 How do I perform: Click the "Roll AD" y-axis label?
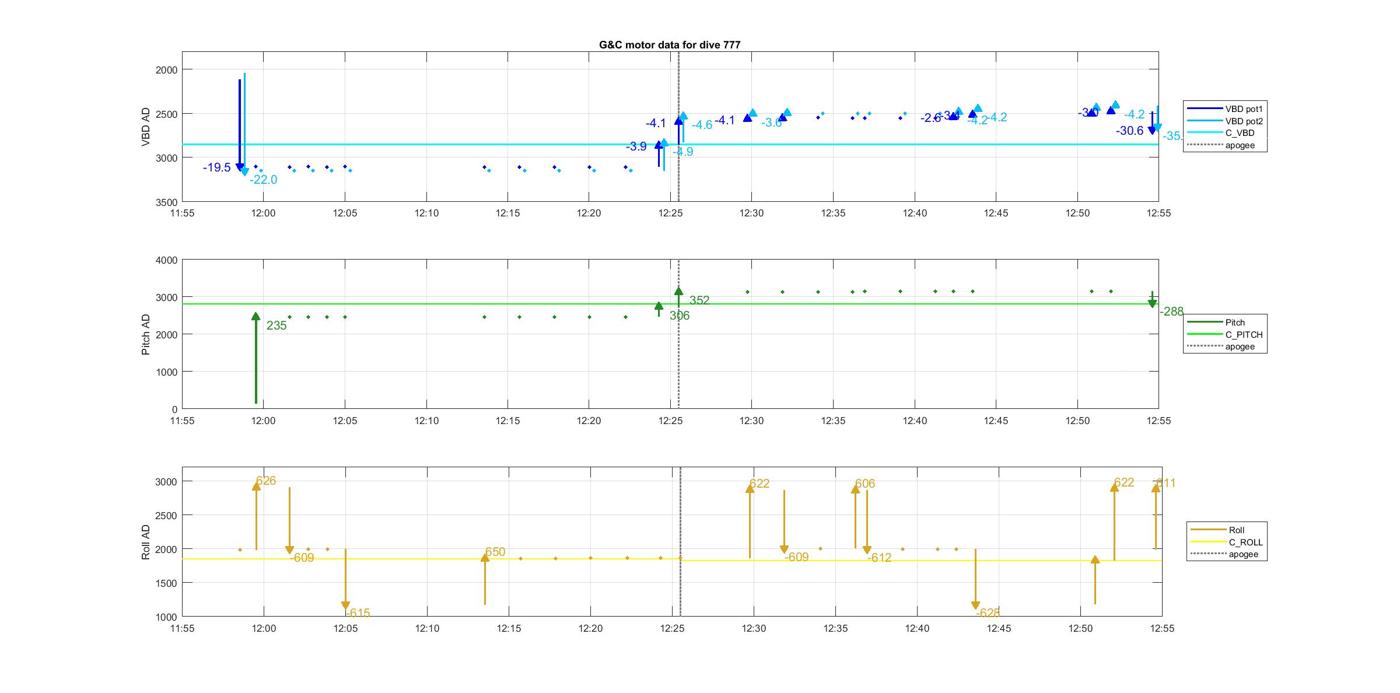tap(146, 541)
